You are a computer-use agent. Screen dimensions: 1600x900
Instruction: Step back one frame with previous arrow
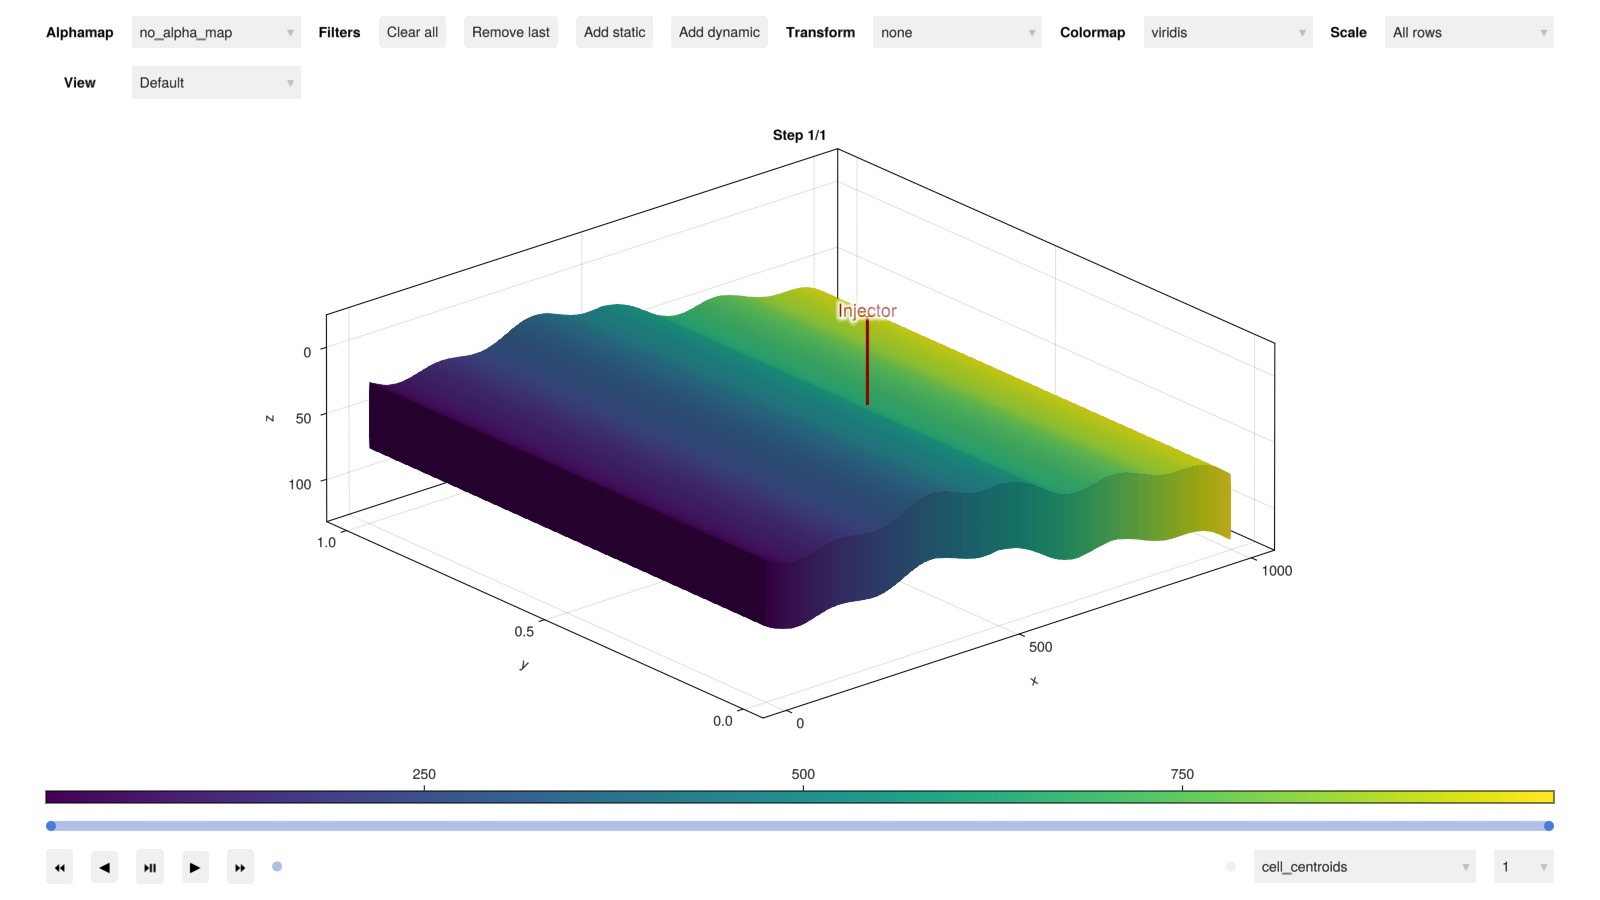point(104,867)
